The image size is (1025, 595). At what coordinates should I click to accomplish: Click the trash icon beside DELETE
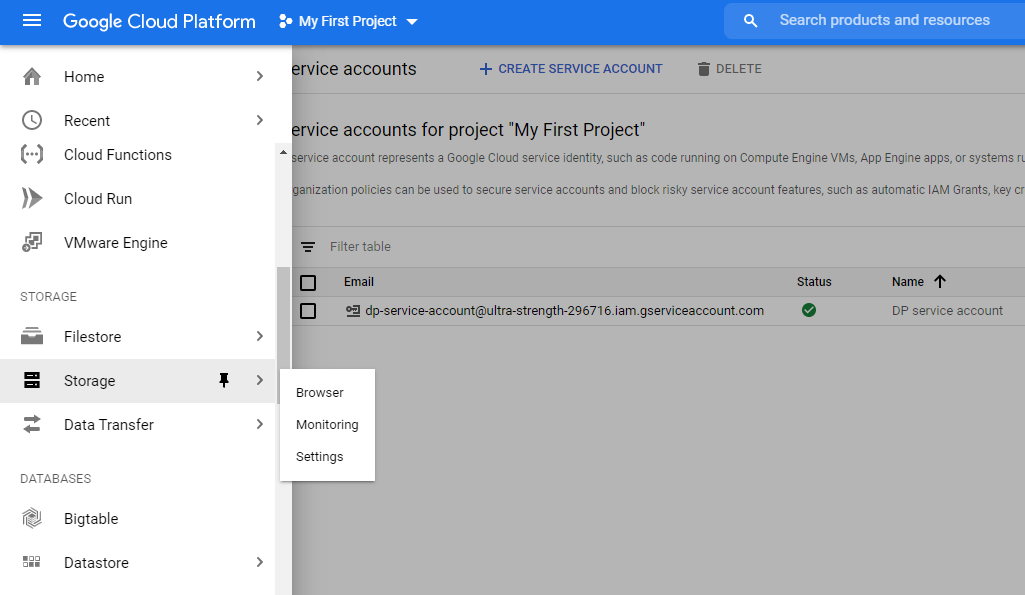pos(703,69)
